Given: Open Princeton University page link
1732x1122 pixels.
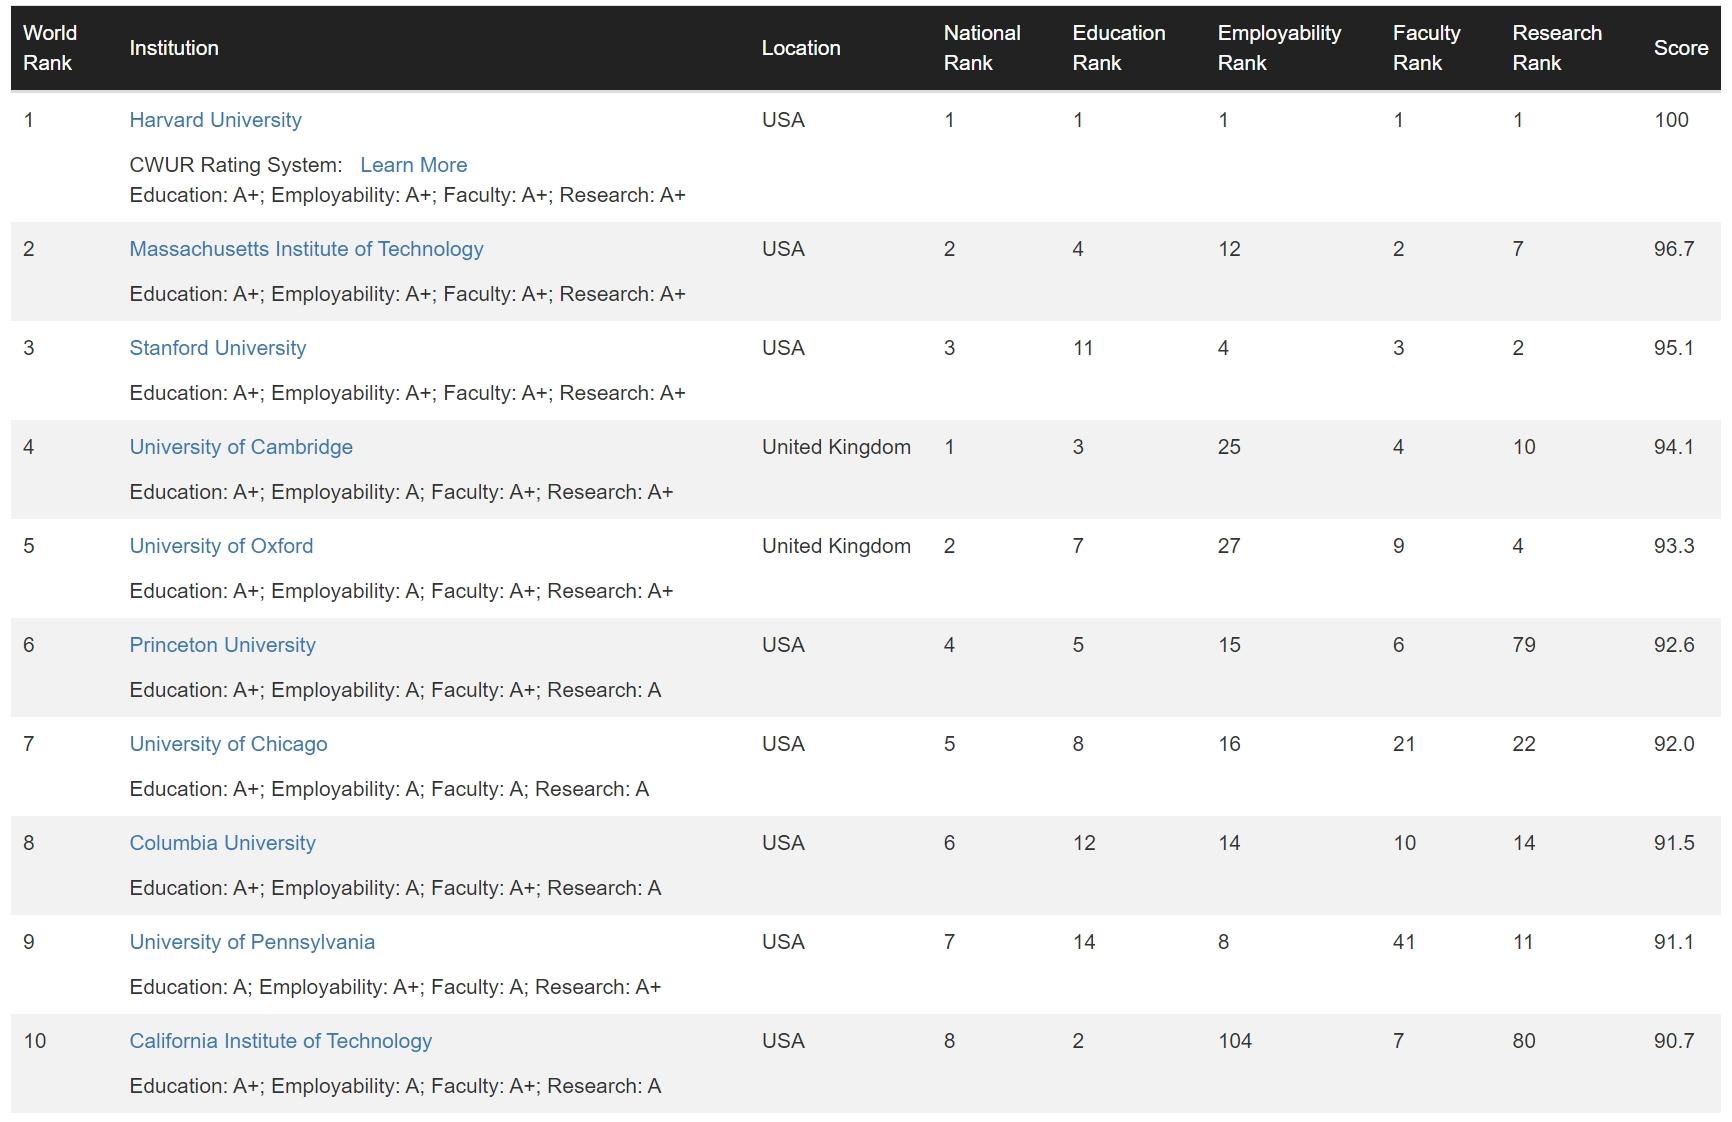Looking at the screenshot, I should pos(222,645).
